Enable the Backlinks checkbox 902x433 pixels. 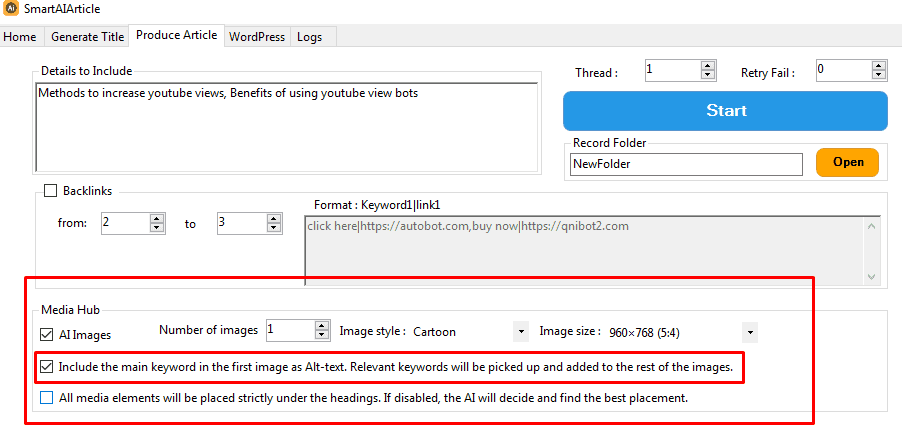[x=51, y=190]
